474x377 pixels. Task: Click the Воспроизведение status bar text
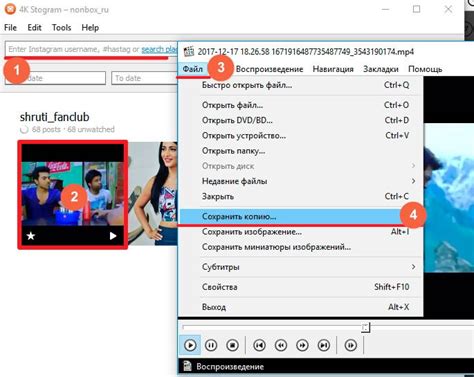point(230,367)
